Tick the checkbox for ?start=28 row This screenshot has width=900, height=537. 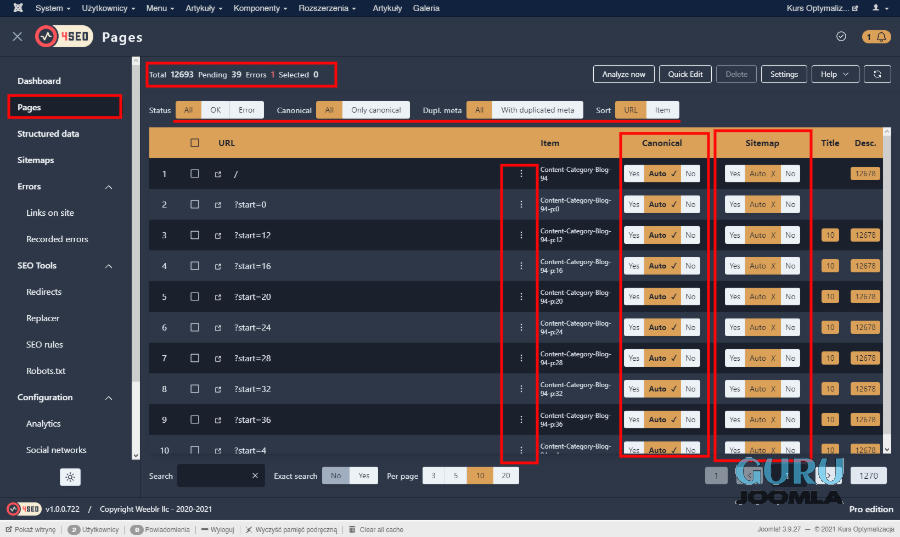click(x=195, y=359)
